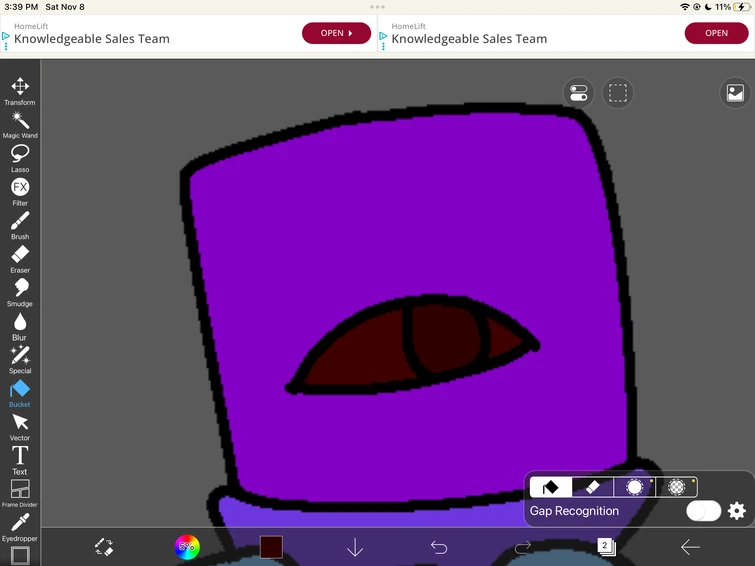Open the selection area menu icon
Image resolution: width=755 pixels, height=566 pixels.
(x=618, y=93)
